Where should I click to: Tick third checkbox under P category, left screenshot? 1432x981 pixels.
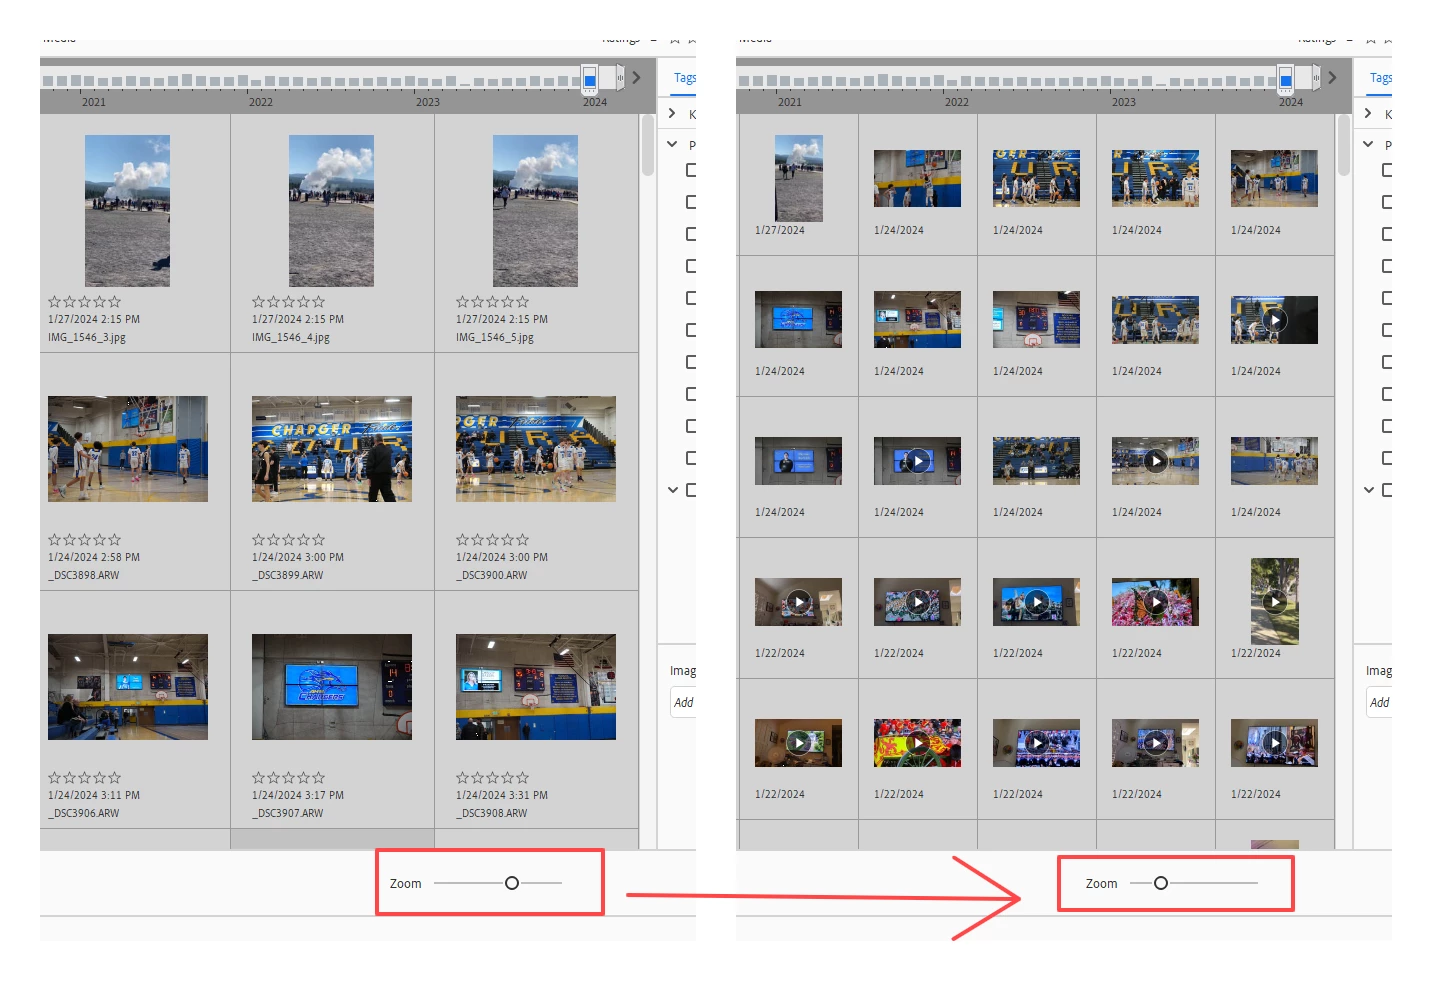pos(691,234)
